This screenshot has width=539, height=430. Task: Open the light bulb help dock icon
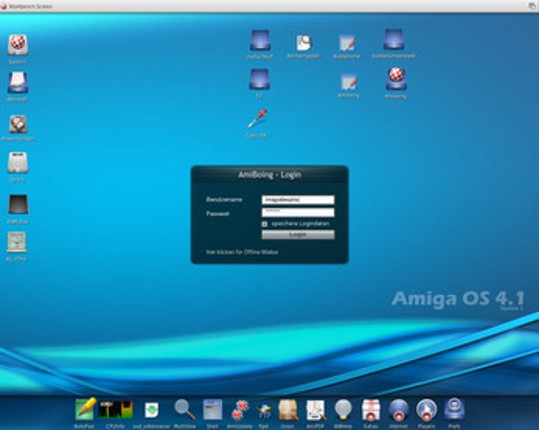pos(343,410)
